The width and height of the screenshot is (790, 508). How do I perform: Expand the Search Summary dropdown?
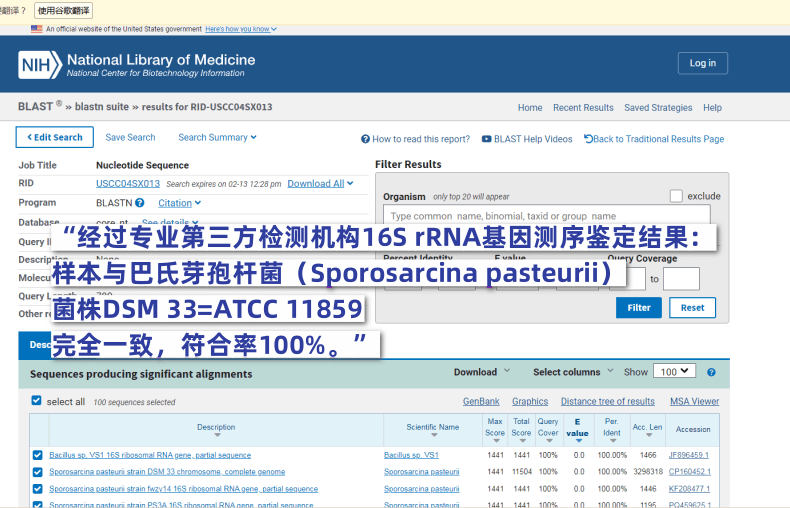pyautogui.click(x=217, y=138)
